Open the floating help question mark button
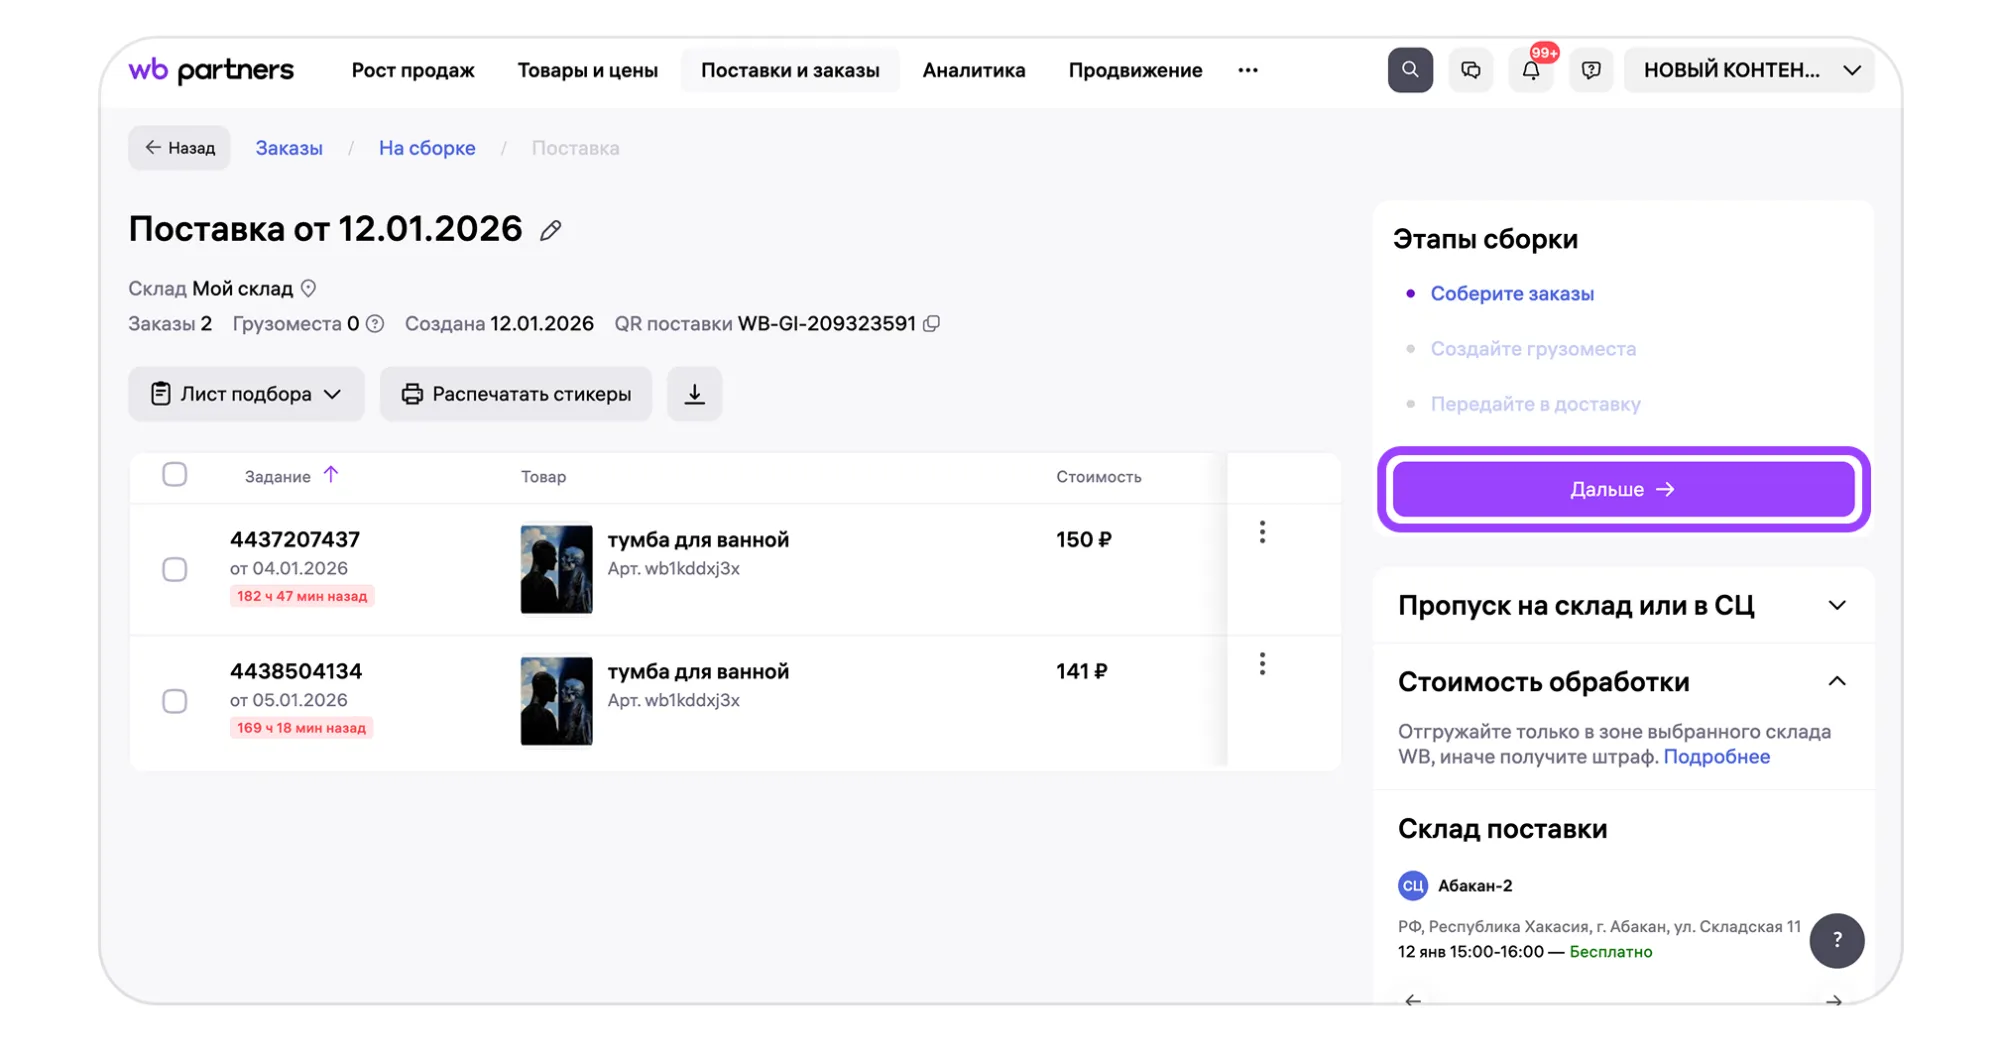The image size is (1999, 1042). [1836, 940]
